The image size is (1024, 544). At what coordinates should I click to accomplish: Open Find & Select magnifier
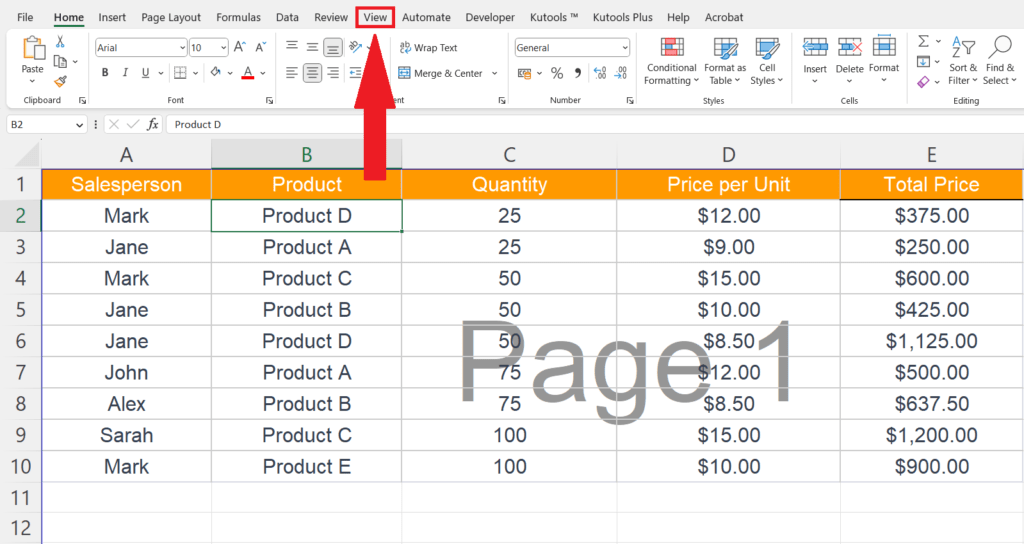click(x=1000, y=61)
